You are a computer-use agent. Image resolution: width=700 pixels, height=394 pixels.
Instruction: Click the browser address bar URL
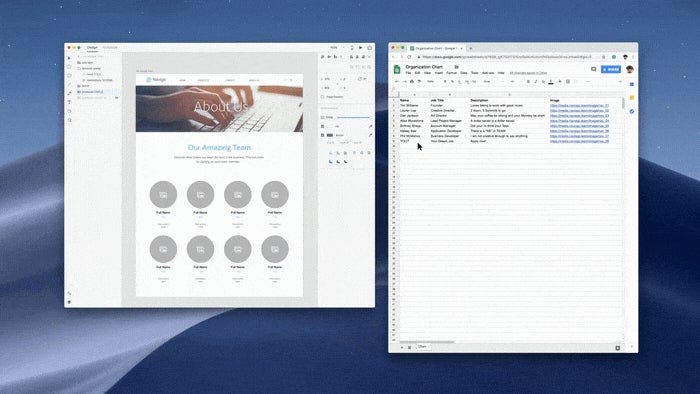coord(507,57)
